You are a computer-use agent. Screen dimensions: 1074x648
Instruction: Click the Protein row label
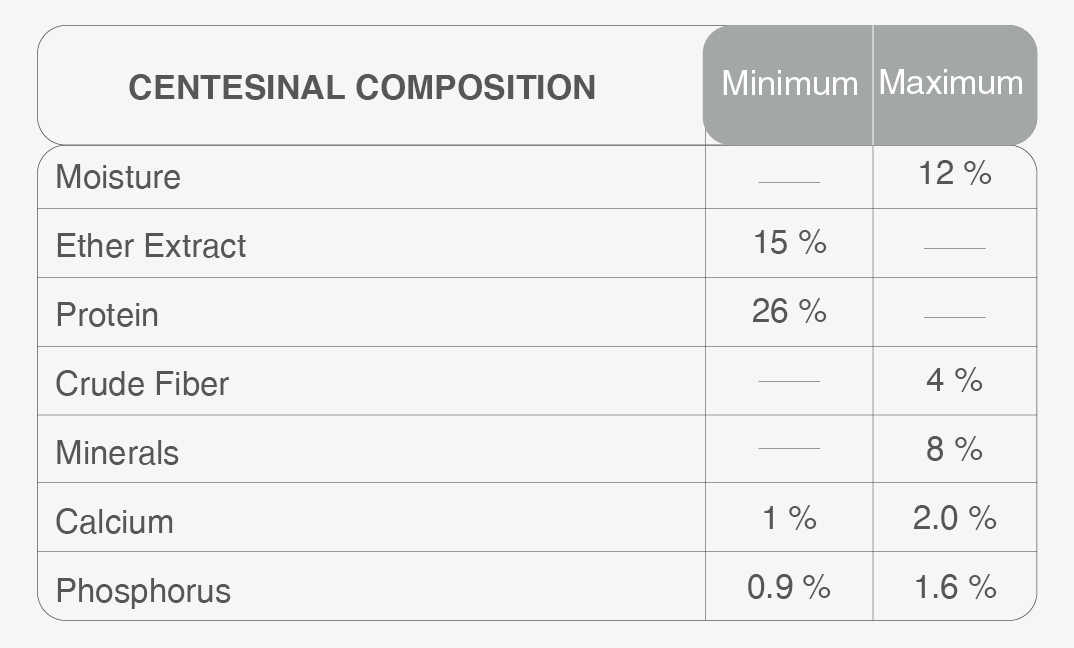tap(107, 315)
